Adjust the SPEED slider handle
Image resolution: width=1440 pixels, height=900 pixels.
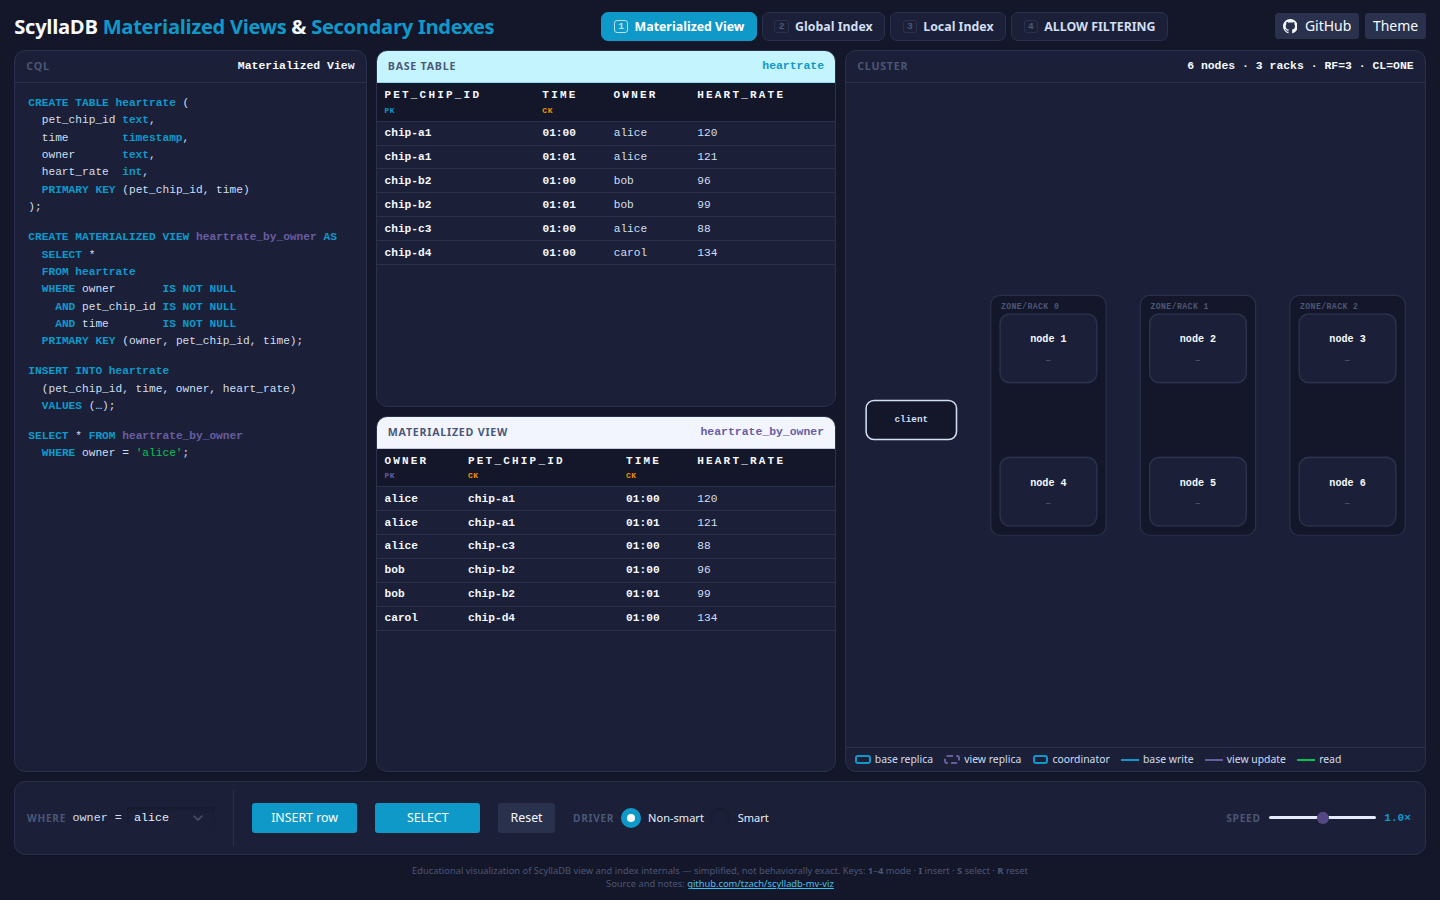1323,818
